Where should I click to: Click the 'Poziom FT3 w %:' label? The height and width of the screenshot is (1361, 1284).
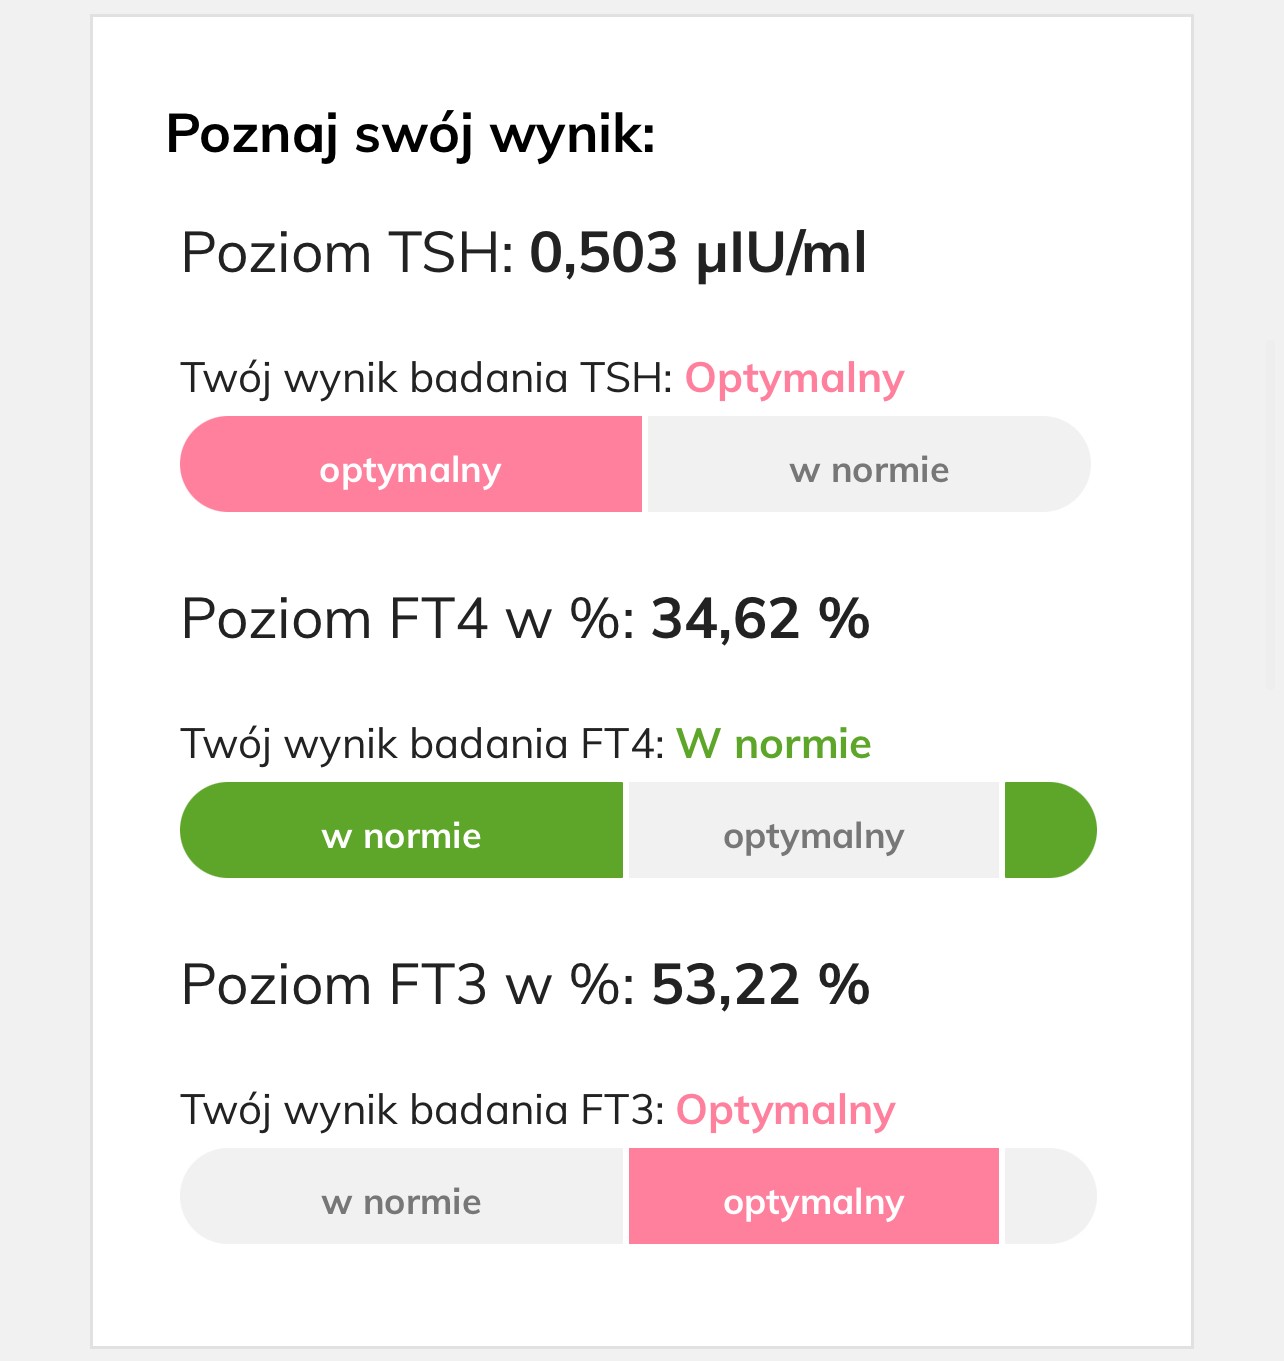pos(408,985)
